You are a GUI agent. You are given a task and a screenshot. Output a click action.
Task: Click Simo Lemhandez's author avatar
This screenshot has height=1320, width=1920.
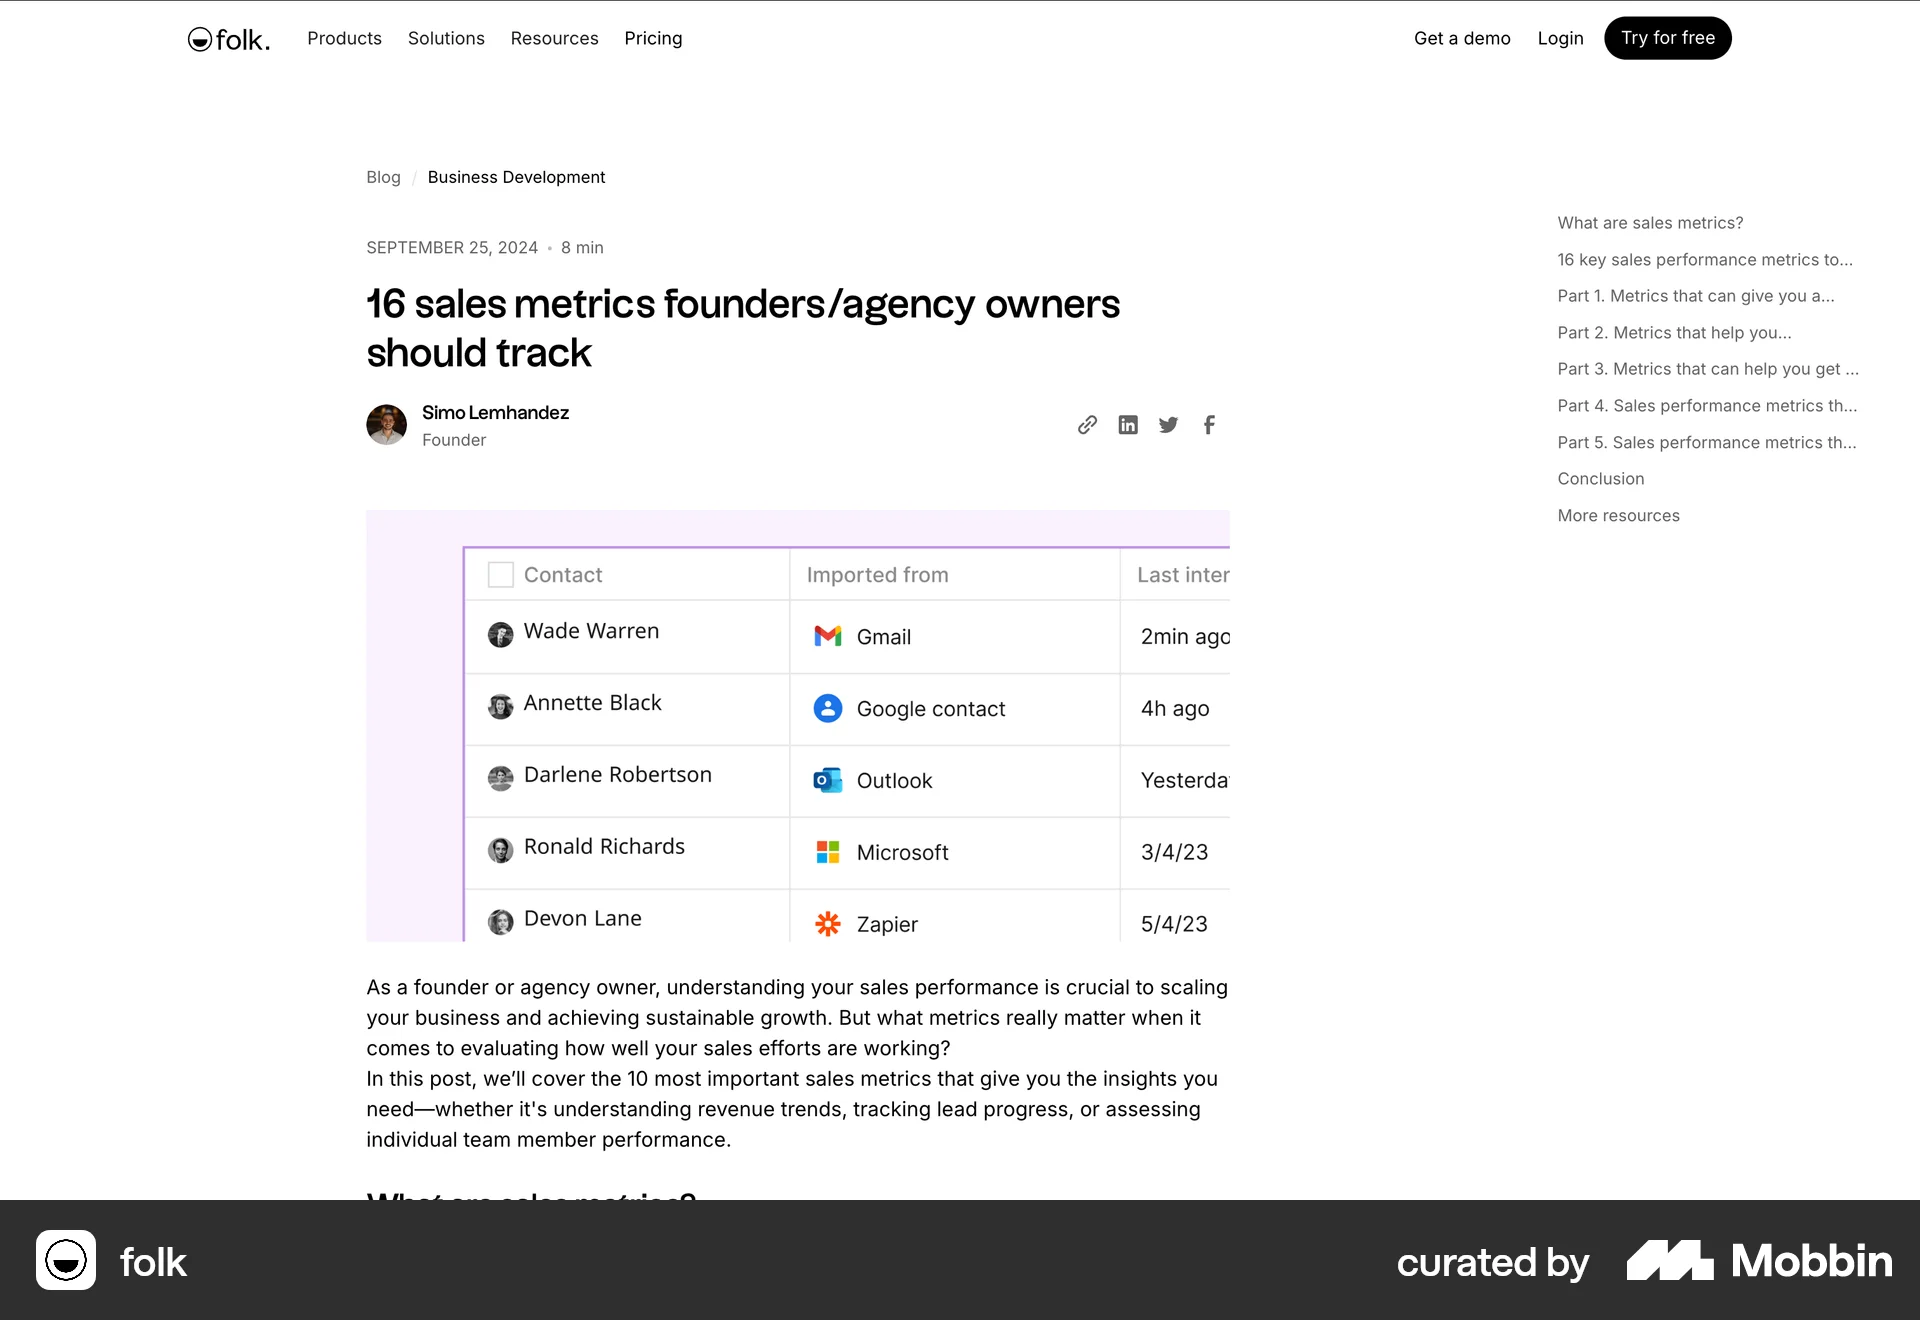tap(386, 424)
